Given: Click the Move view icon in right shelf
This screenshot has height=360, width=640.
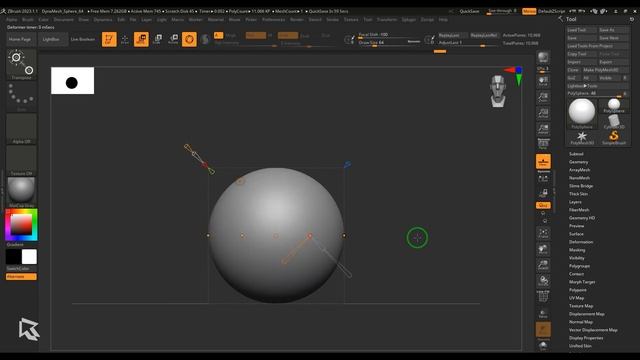Looking at the screenshot, I should pyautogui.click(x=543, y=249).
